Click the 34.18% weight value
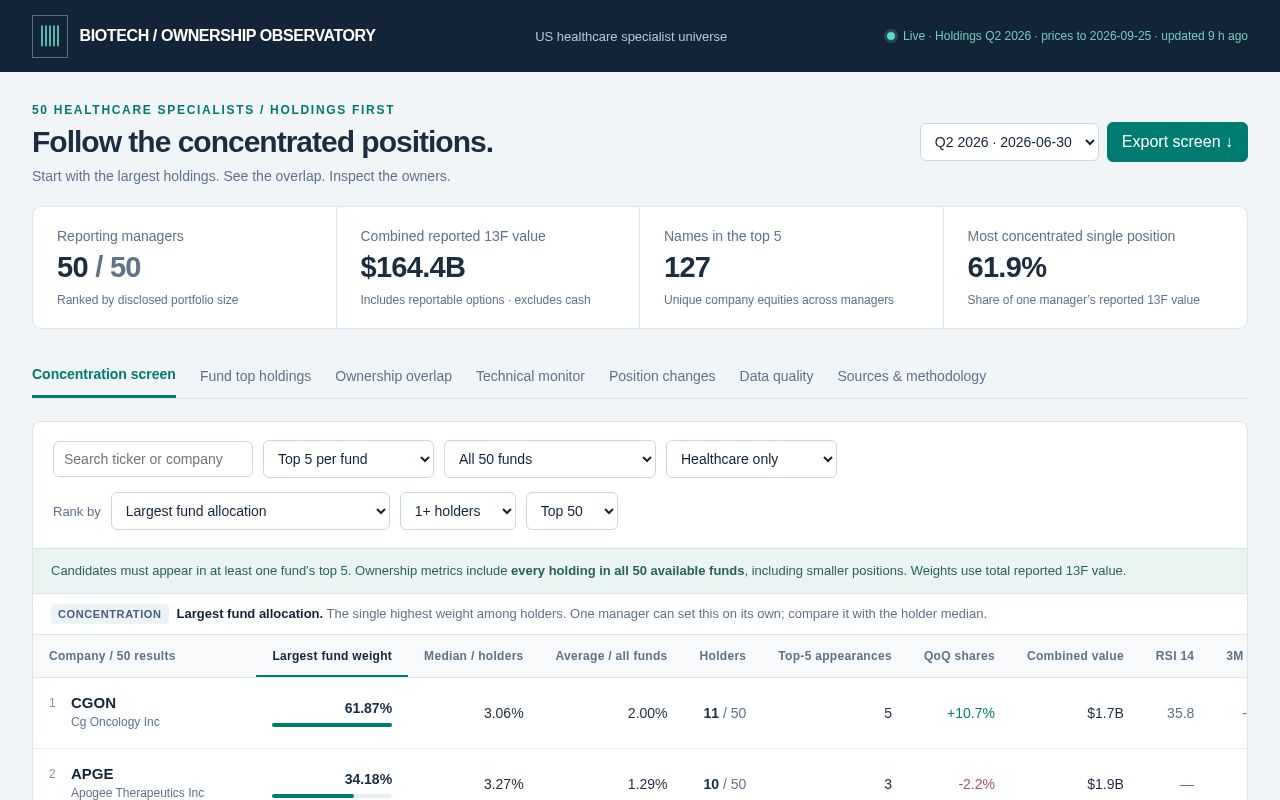The image size is (1280, 800). 368,779
